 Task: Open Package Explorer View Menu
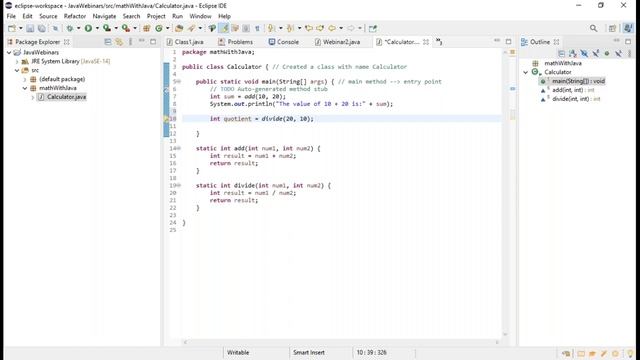131,42
